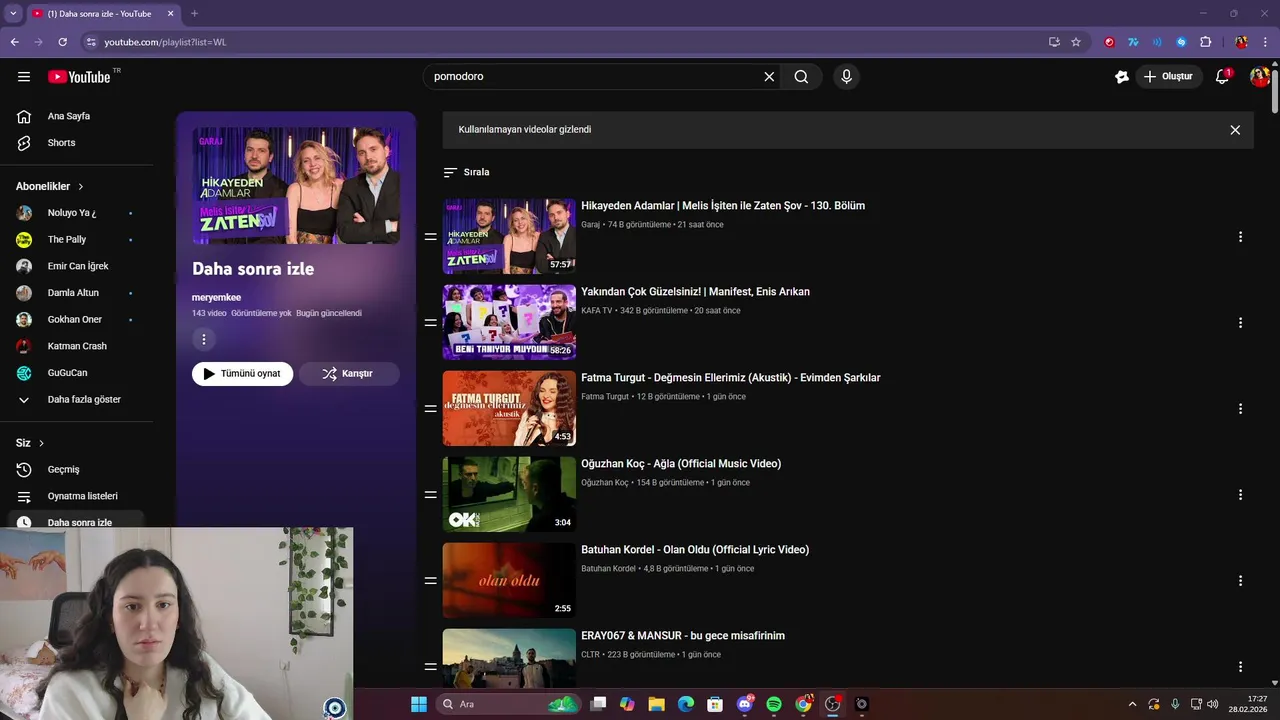Click the Karıştır shuffle button
The image size is (1280, 720).
coord(349,374)
